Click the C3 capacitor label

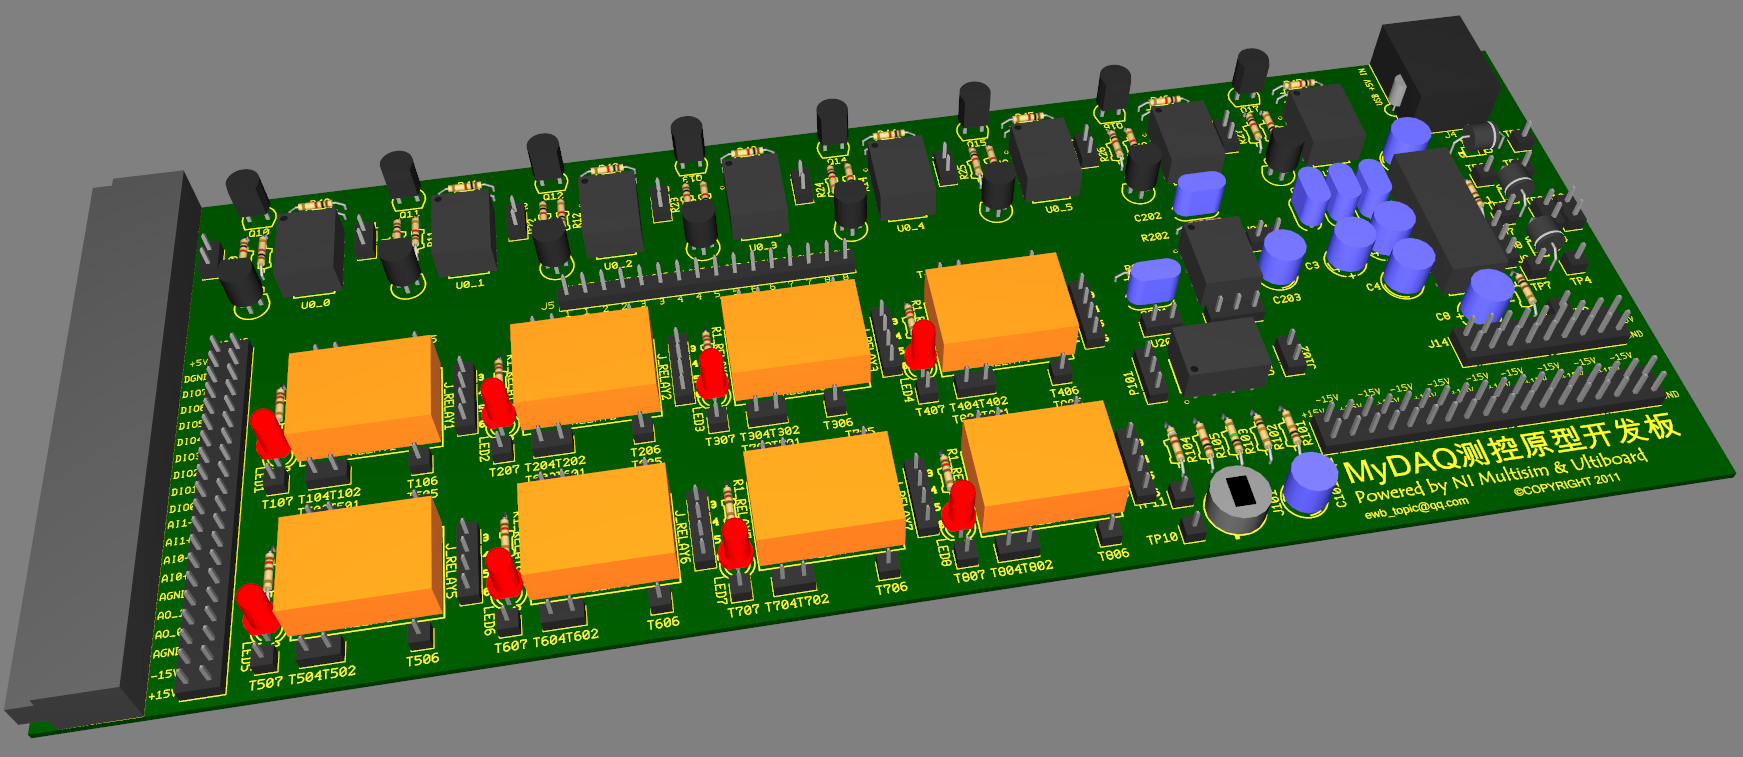[1312, 266]
